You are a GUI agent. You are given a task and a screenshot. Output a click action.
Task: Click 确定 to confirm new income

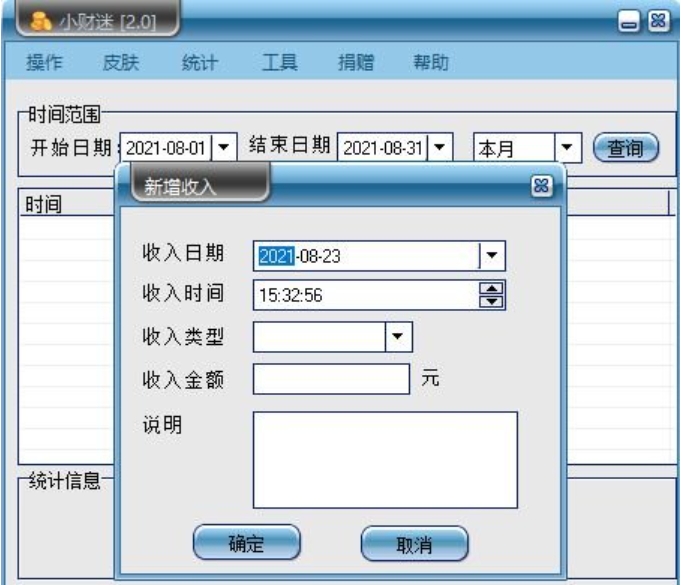coord(246,544)
